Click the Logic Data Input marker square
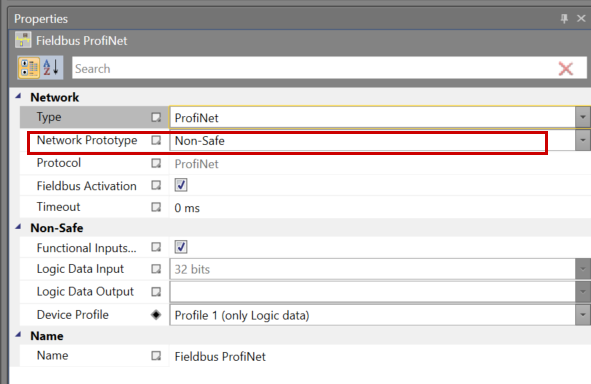The image size is (591, 384). point(156,269)
